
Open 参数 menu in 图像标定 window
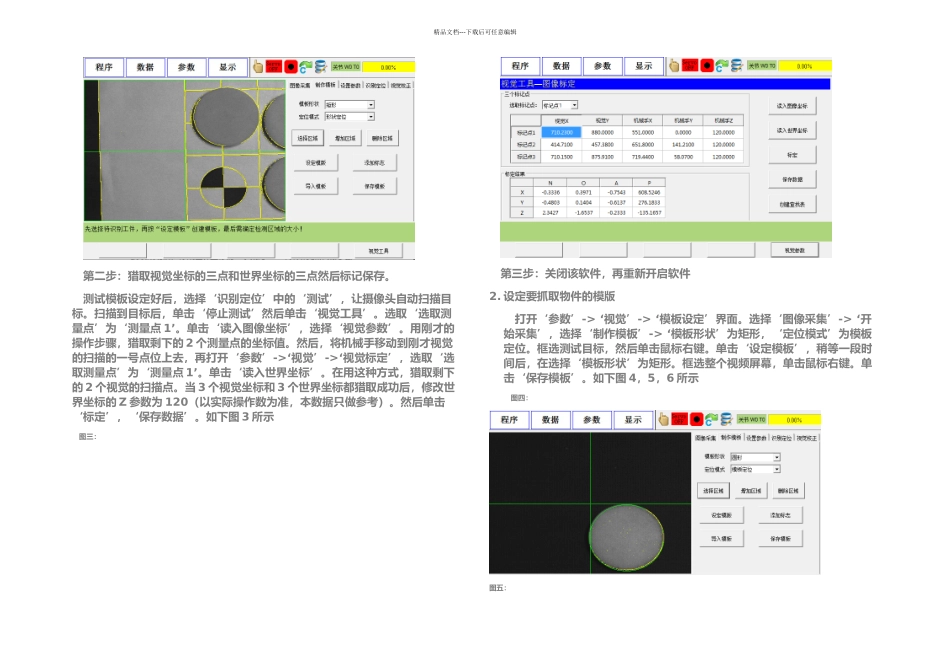coord(603,65)
